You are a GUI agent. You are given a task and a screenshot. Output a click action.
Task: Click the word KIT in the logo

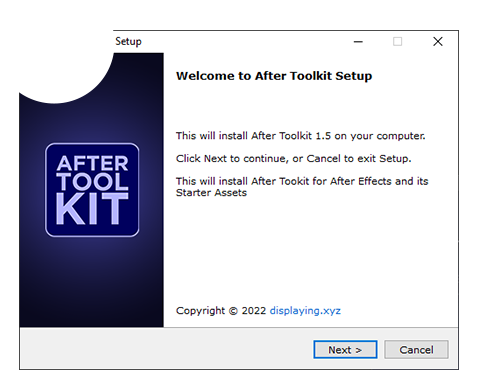pos(92,209)
